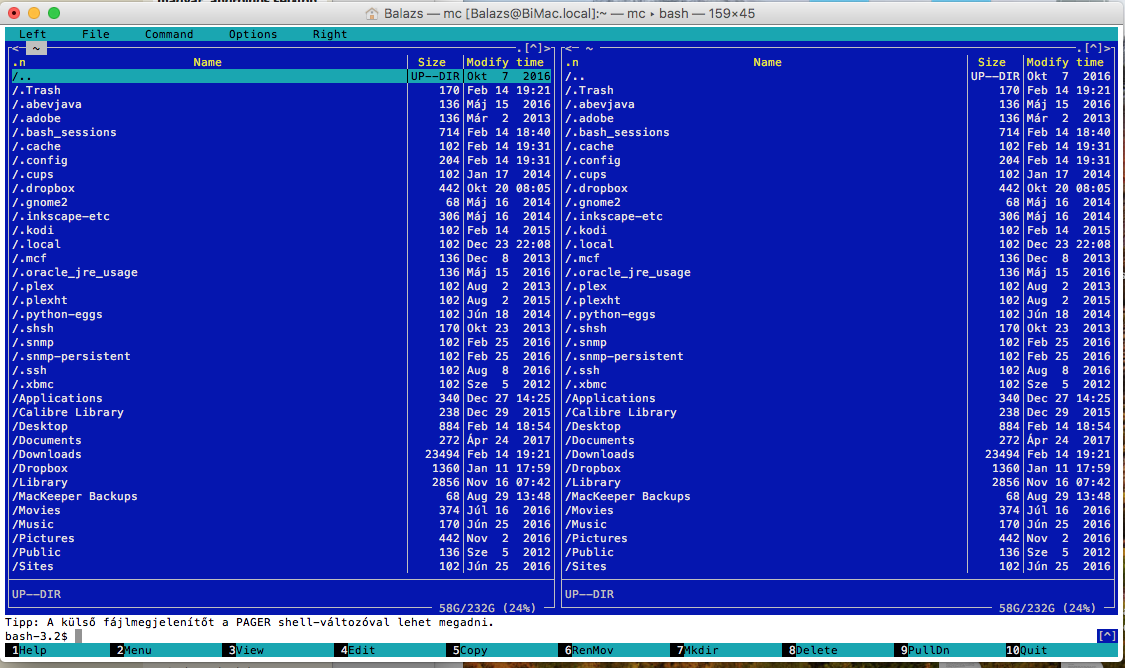Image resolution: width=1125 pixels, height=668 pixels.
Task: Sort right panel by Size header
Action: (x=992, y=62)
